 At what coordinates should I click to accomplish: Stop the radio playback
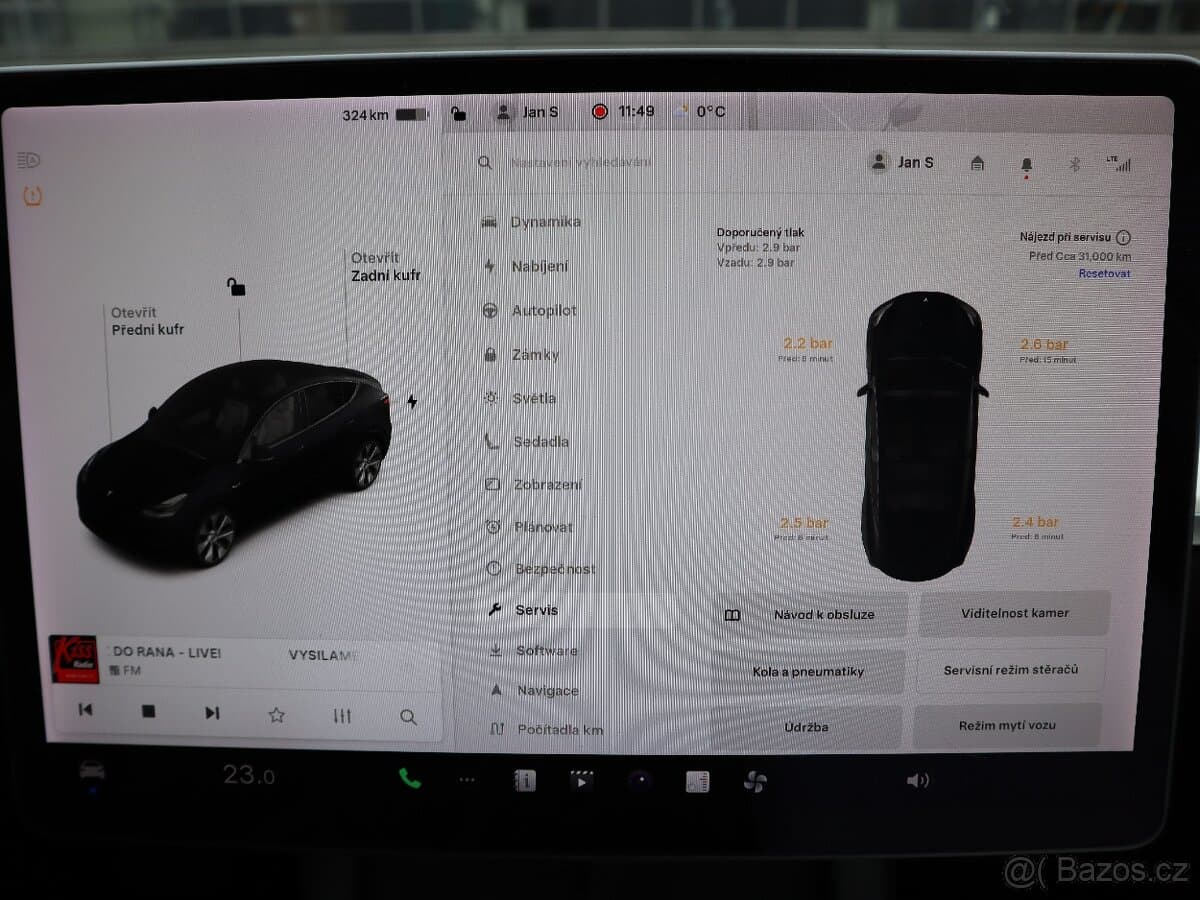[x=148, y=712]
